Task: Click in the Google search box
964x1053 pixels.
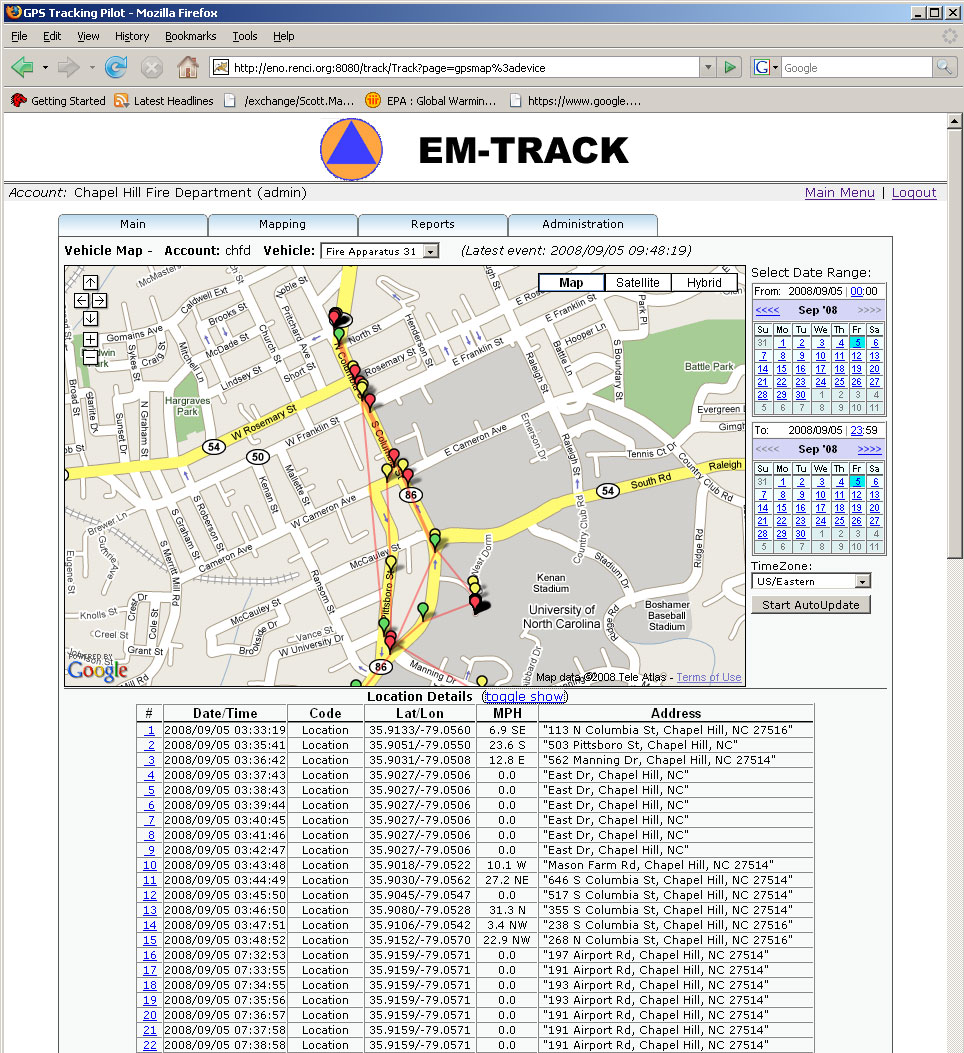Action: [855, 68]
